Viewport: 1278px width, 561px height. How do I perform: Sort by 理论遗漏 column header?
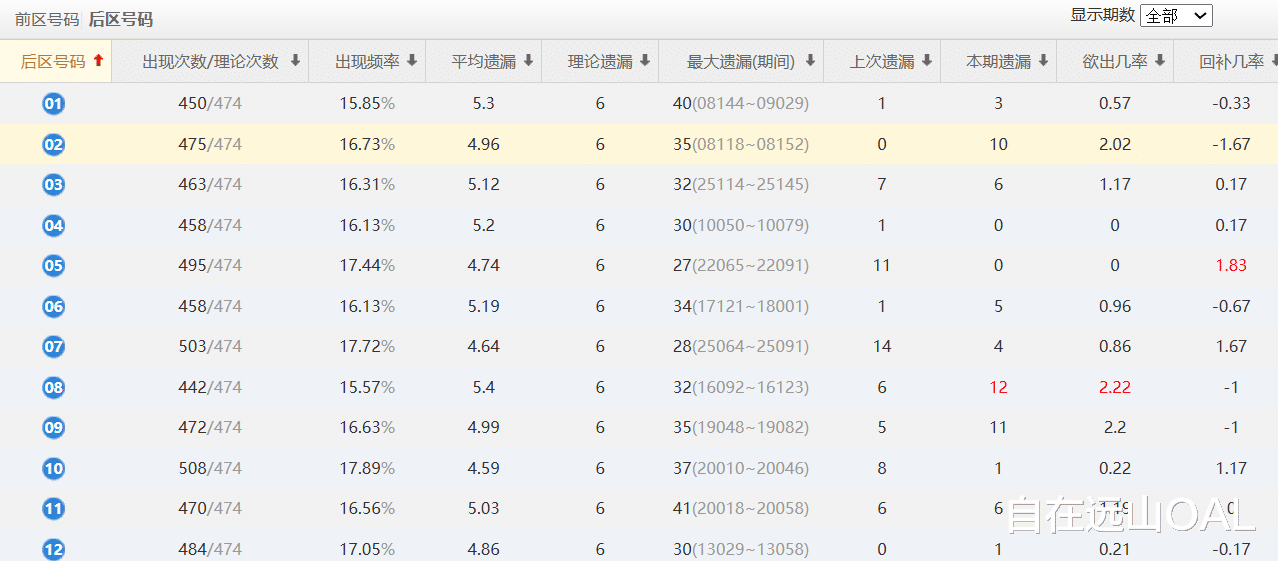[600, 61]
